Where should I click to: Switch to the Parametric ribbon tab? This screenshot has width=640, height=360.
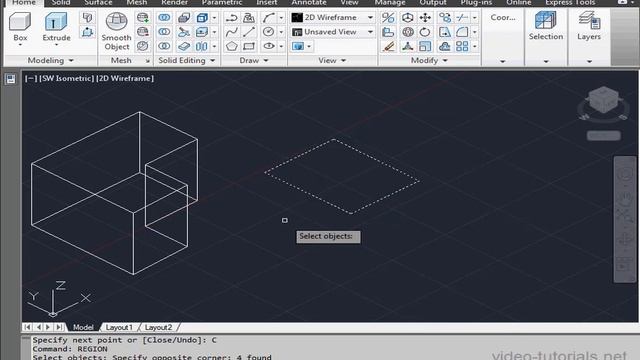tap(222, 2)
